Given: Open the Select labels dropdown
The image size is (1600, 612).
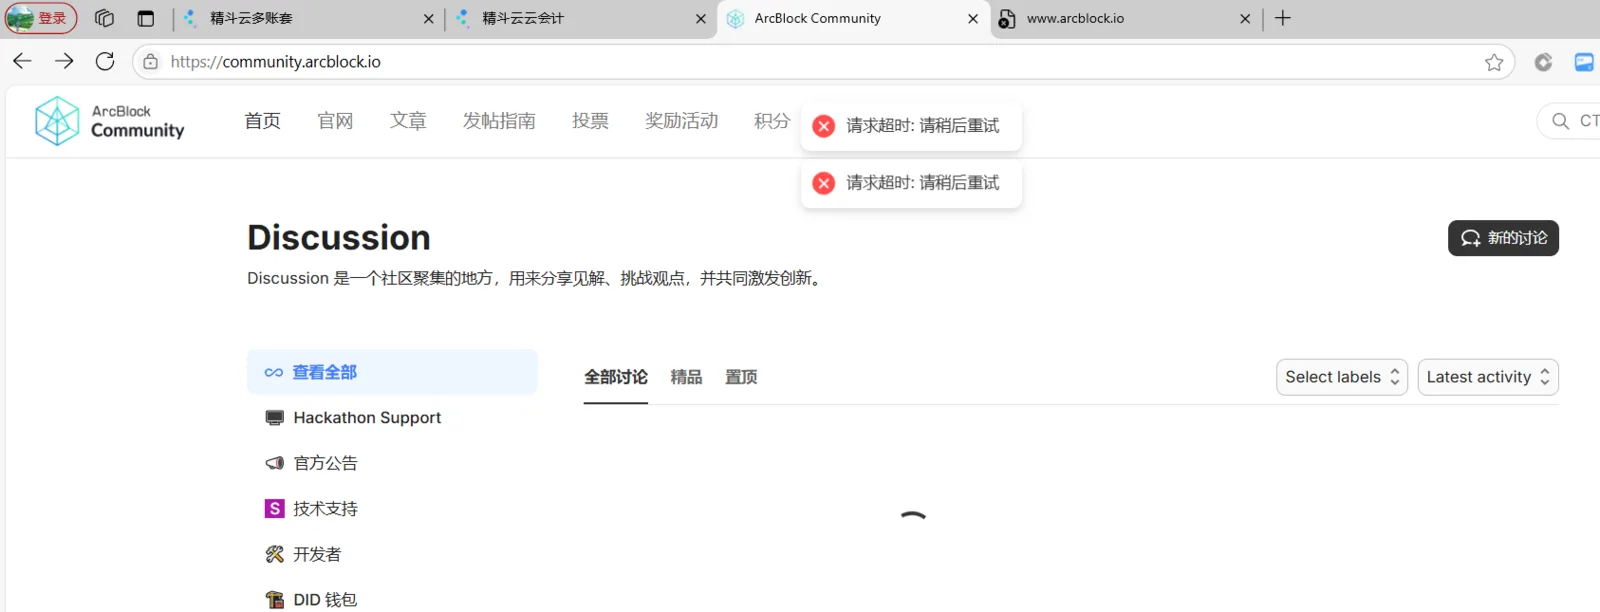Looking at the screenshot, I should coord(1342,377).
